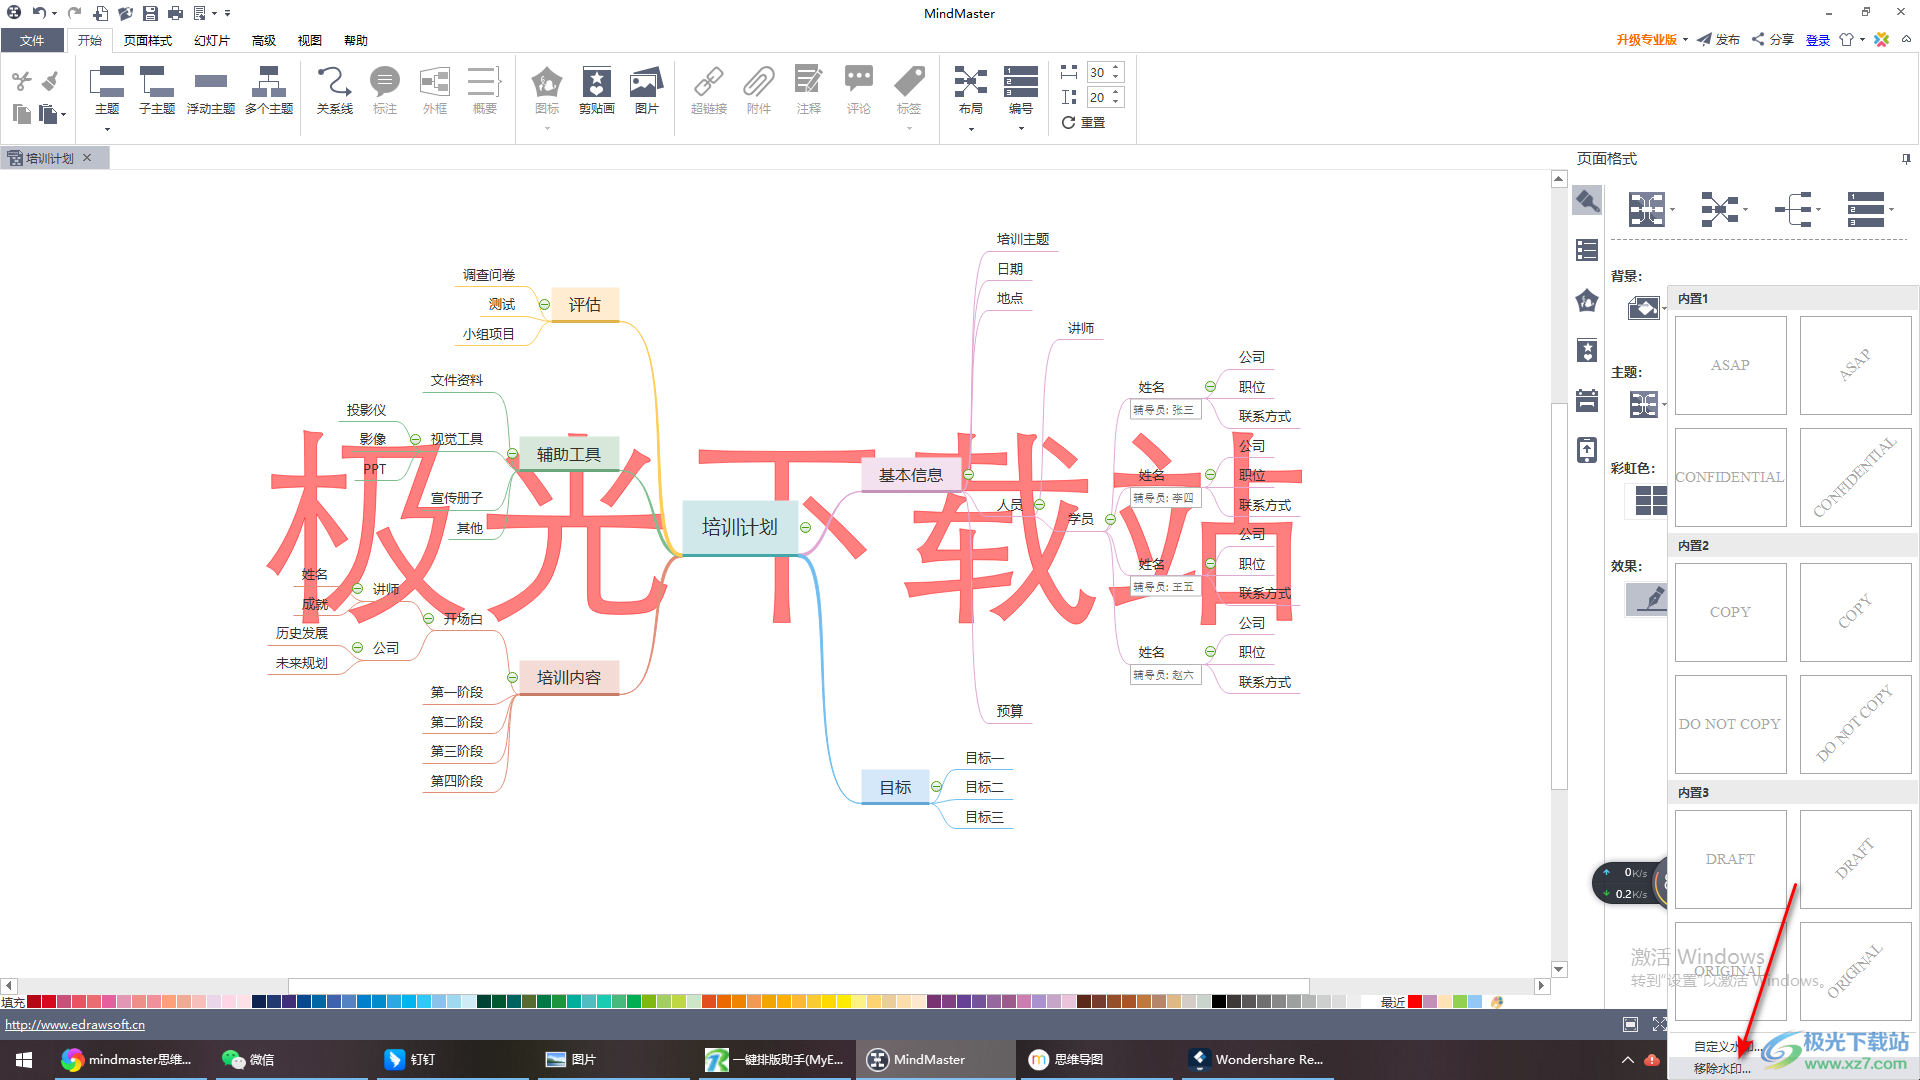Viewport: 1920px width, 1080px height.
Task: Open the mobile export panel icon in sidebar
Action: (x=1587, y=450)
